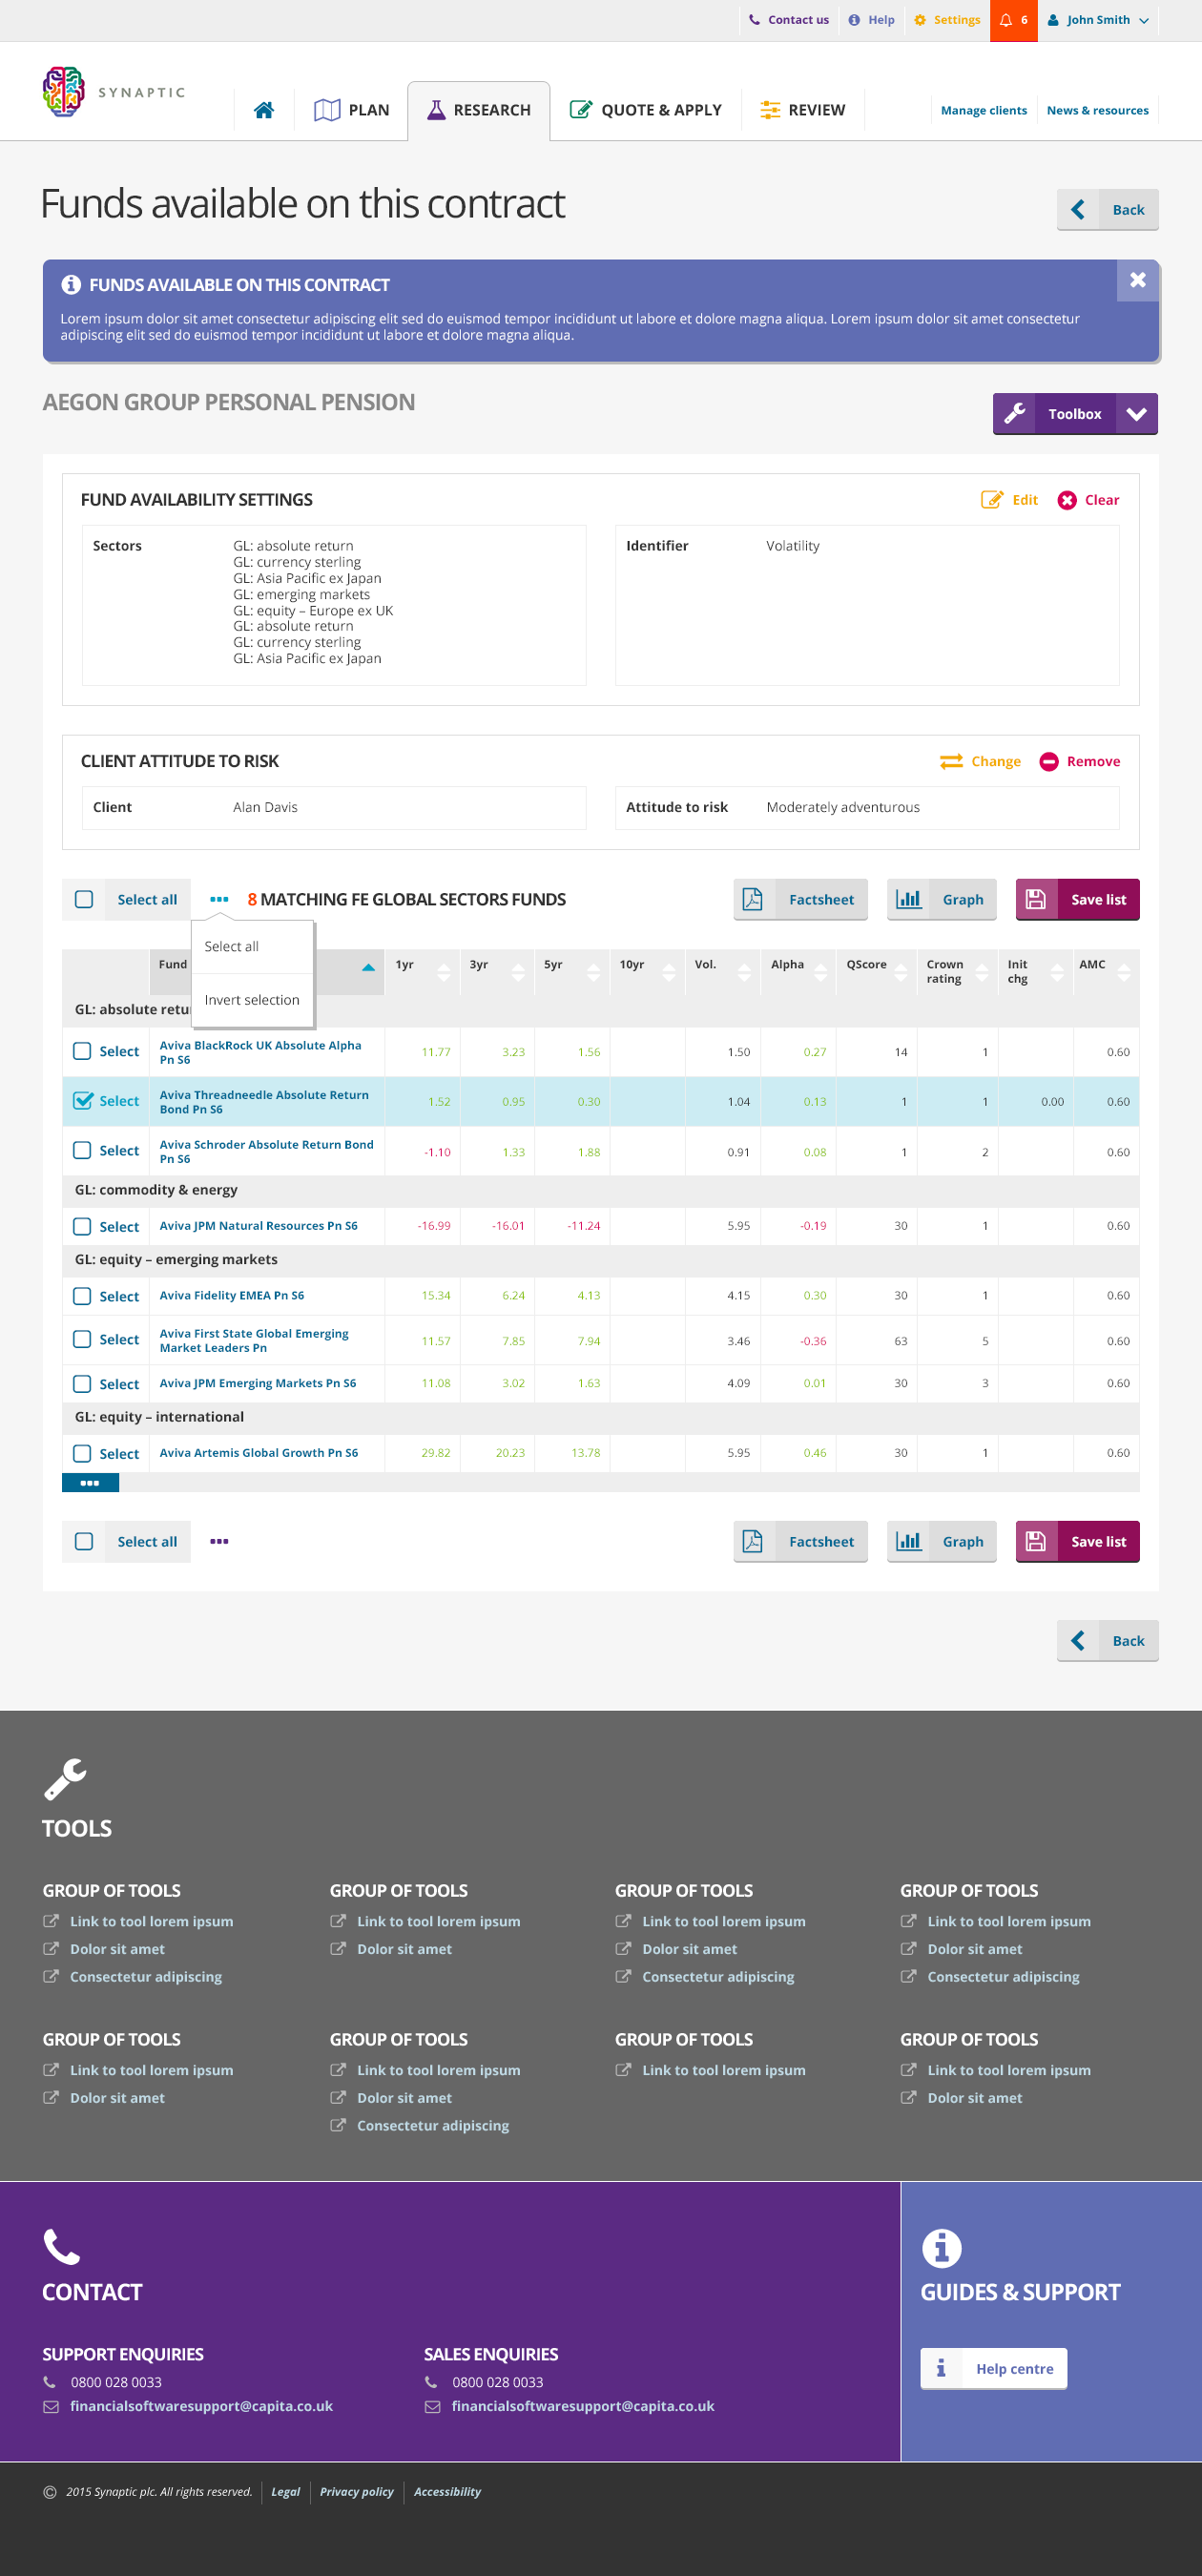Click the Change arrows icon in Client Attitude to Risk
The image size is (1202, 2576).
pos(951,762)
